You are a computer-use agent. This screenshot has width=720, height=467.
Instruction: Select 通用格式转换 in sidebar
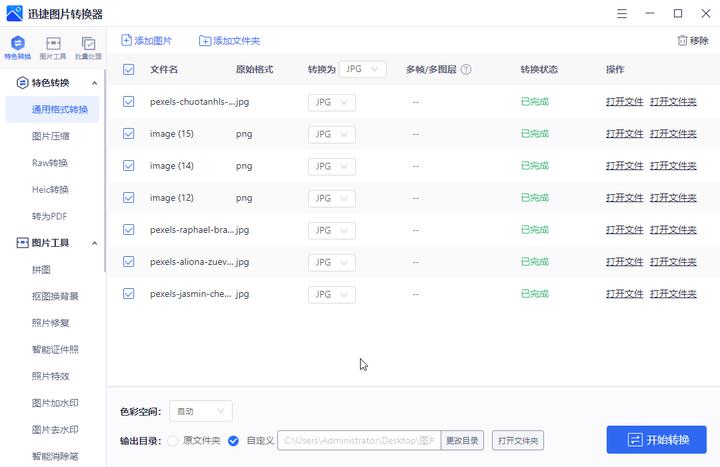52,109
